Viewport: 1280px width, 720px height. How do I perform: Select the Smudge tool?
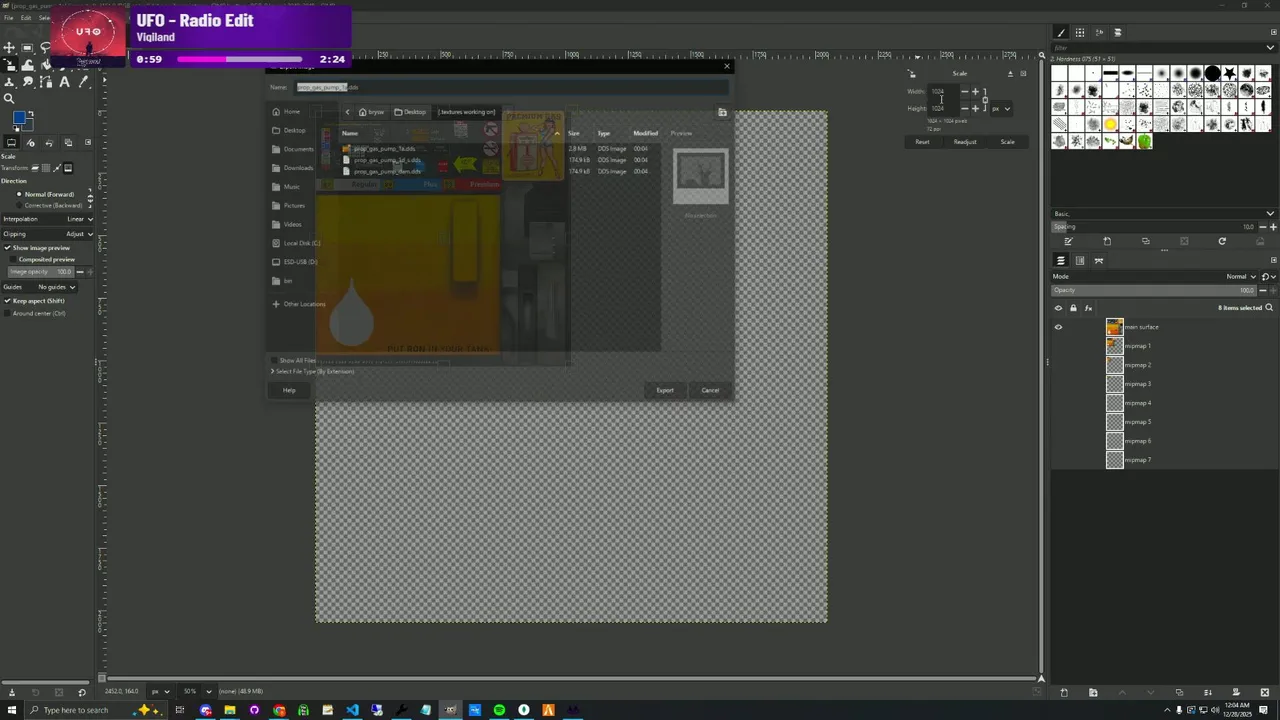(27, 81)
